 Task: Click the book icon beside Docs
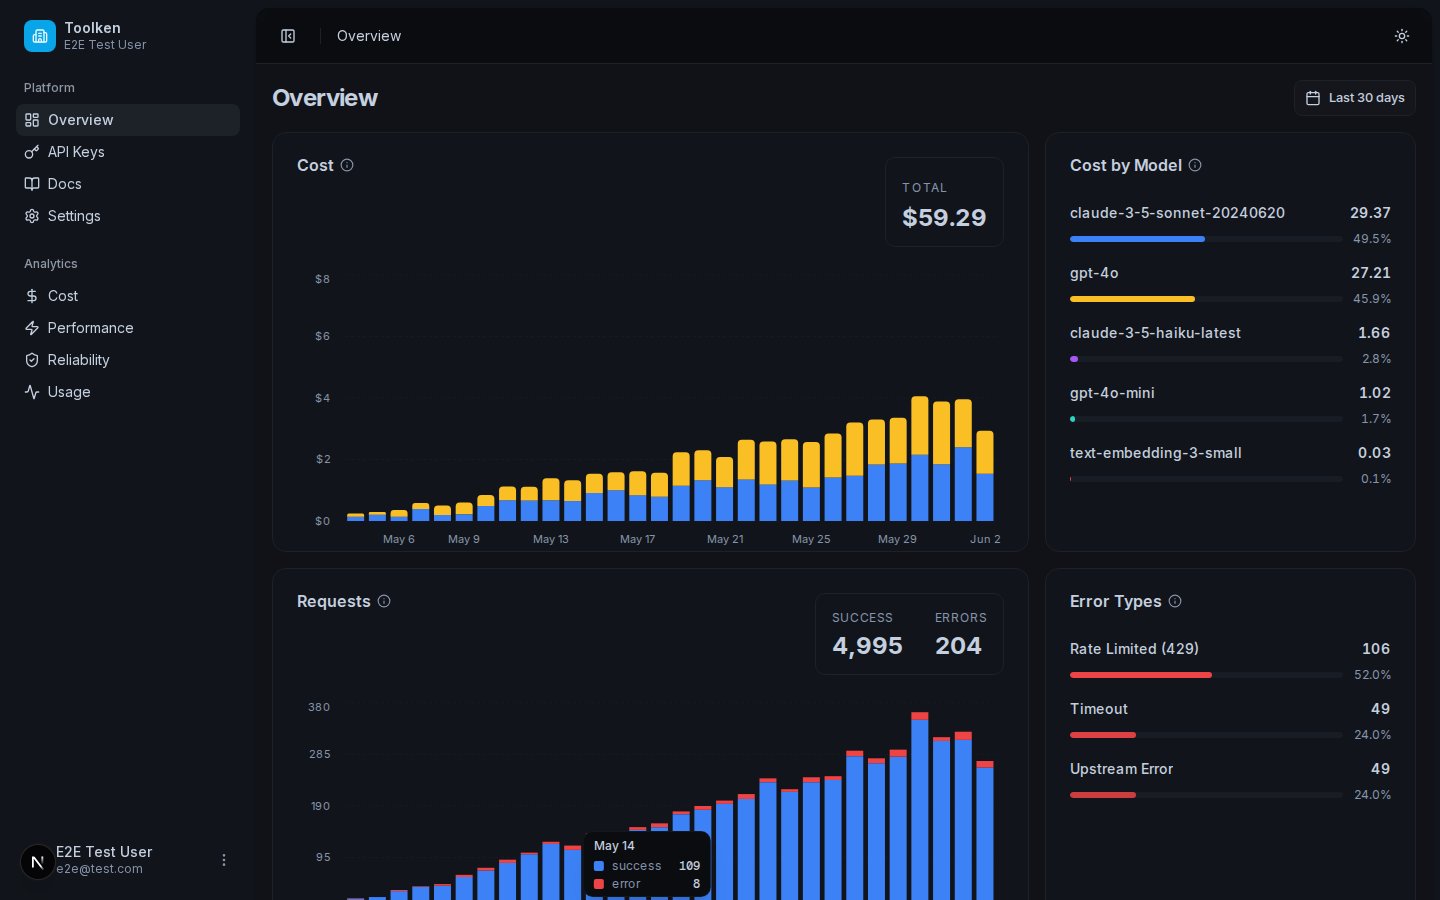(32, 184)
